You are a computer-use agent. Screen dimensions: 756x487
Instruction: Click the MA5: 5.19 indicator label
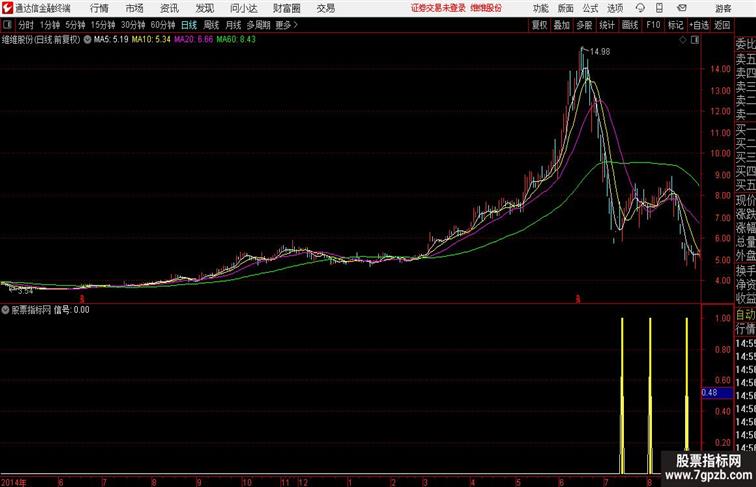111,40
